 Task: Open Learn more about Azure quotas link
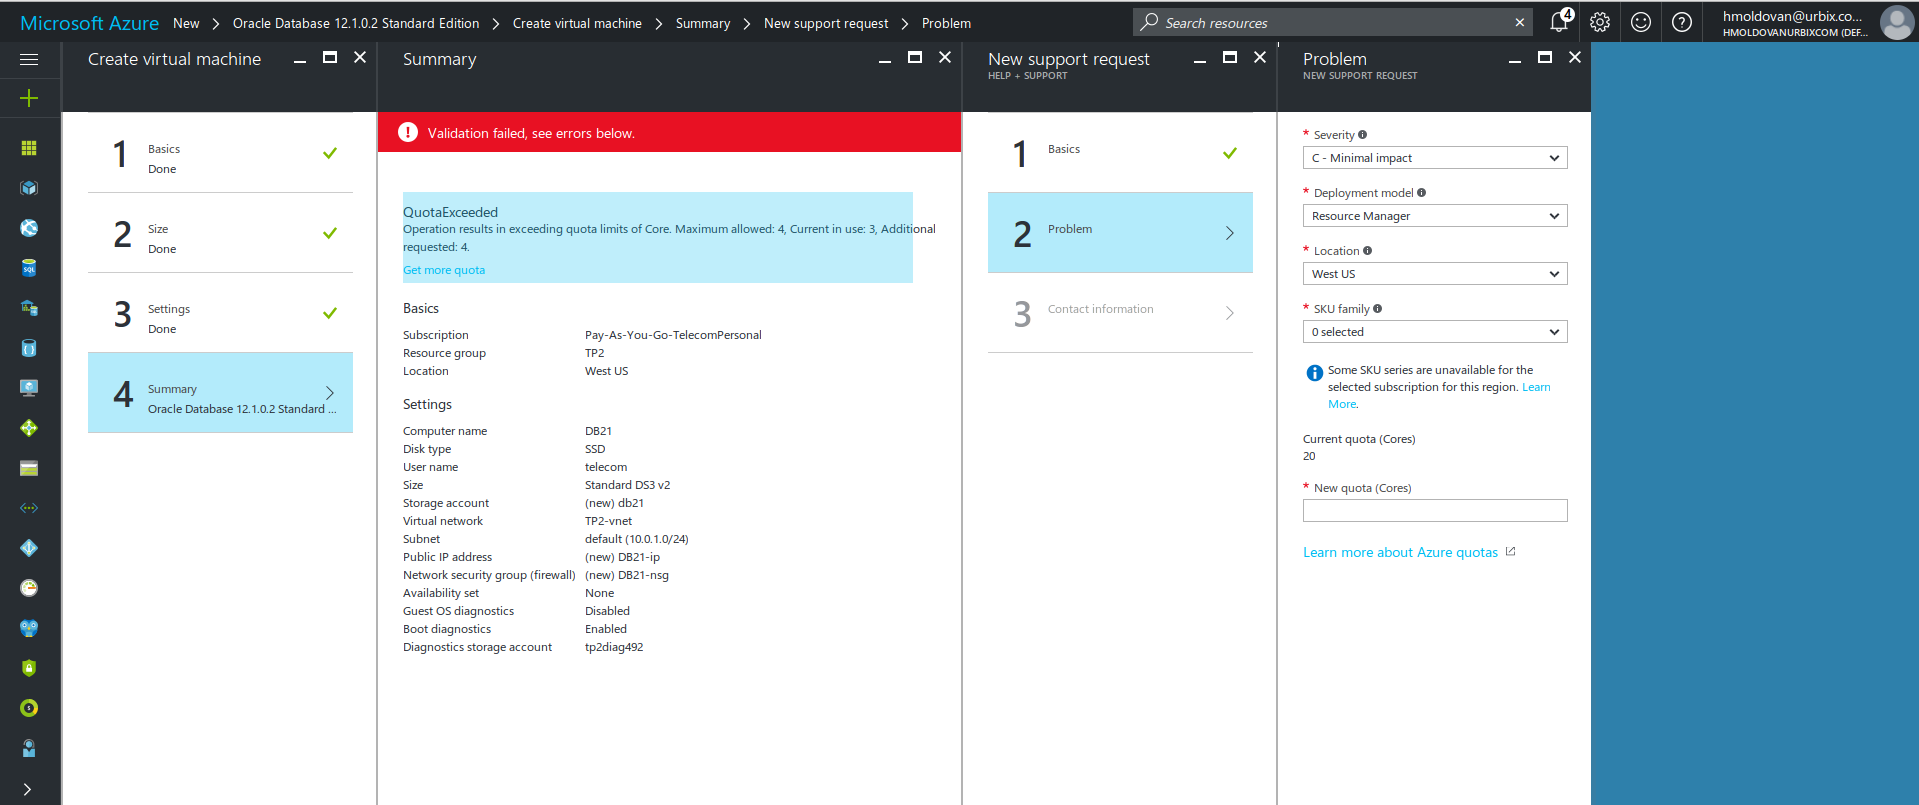1400,552
